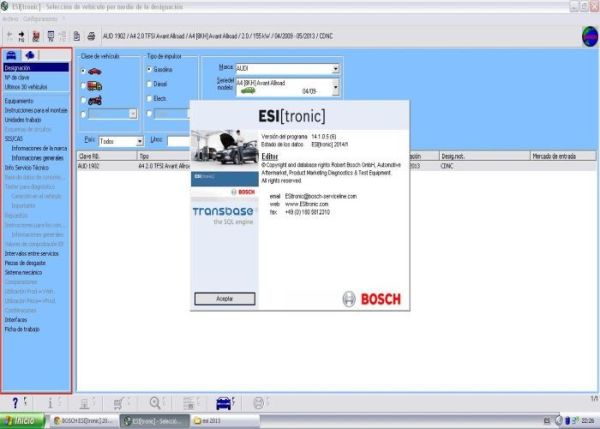Click the input field right of País
Screen dimensions: 600x429
tap(178, 141)
